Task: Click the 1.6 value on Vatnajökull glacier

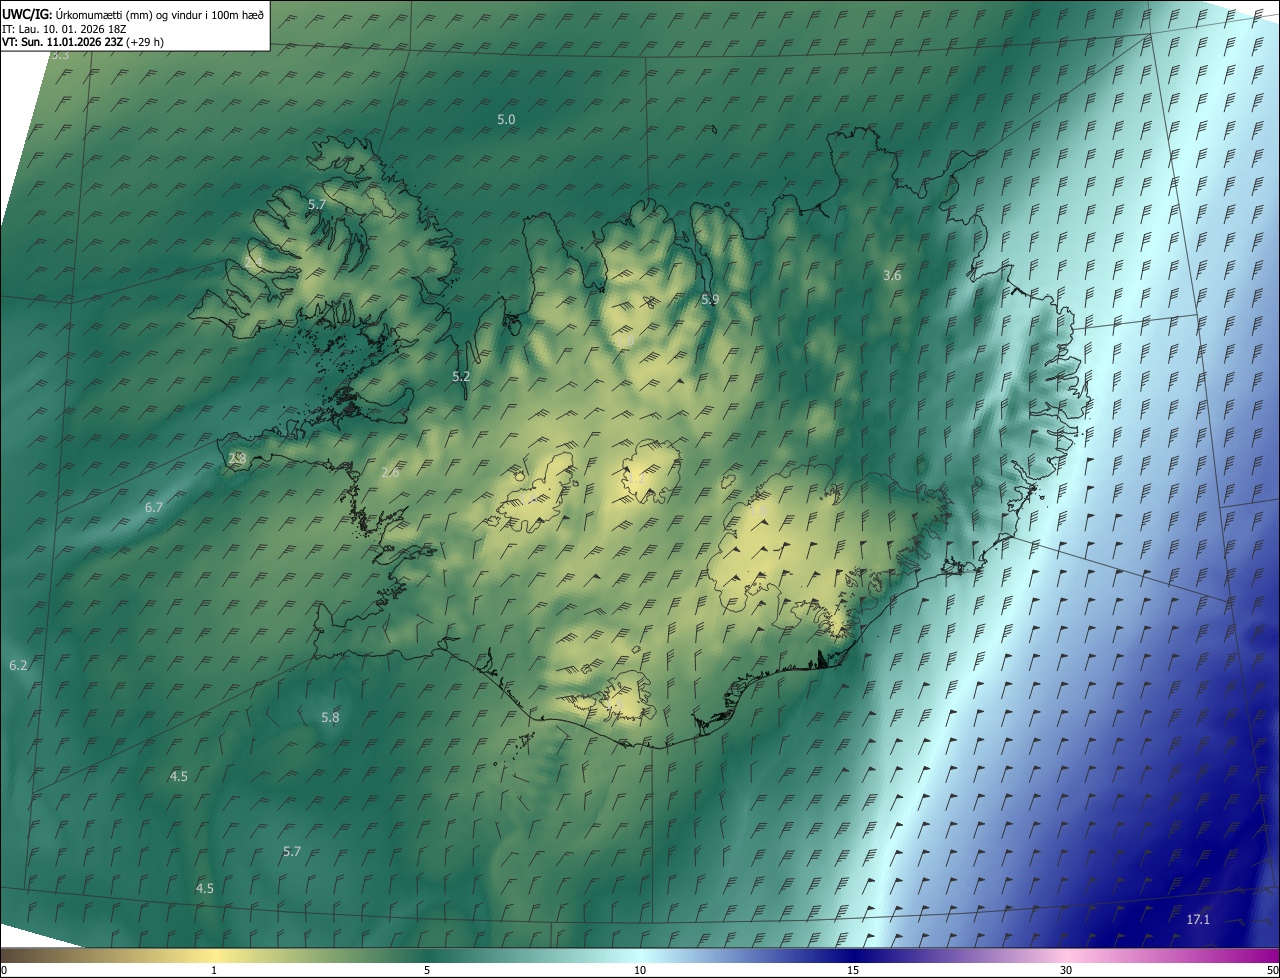Action: [x=758, y=511]
